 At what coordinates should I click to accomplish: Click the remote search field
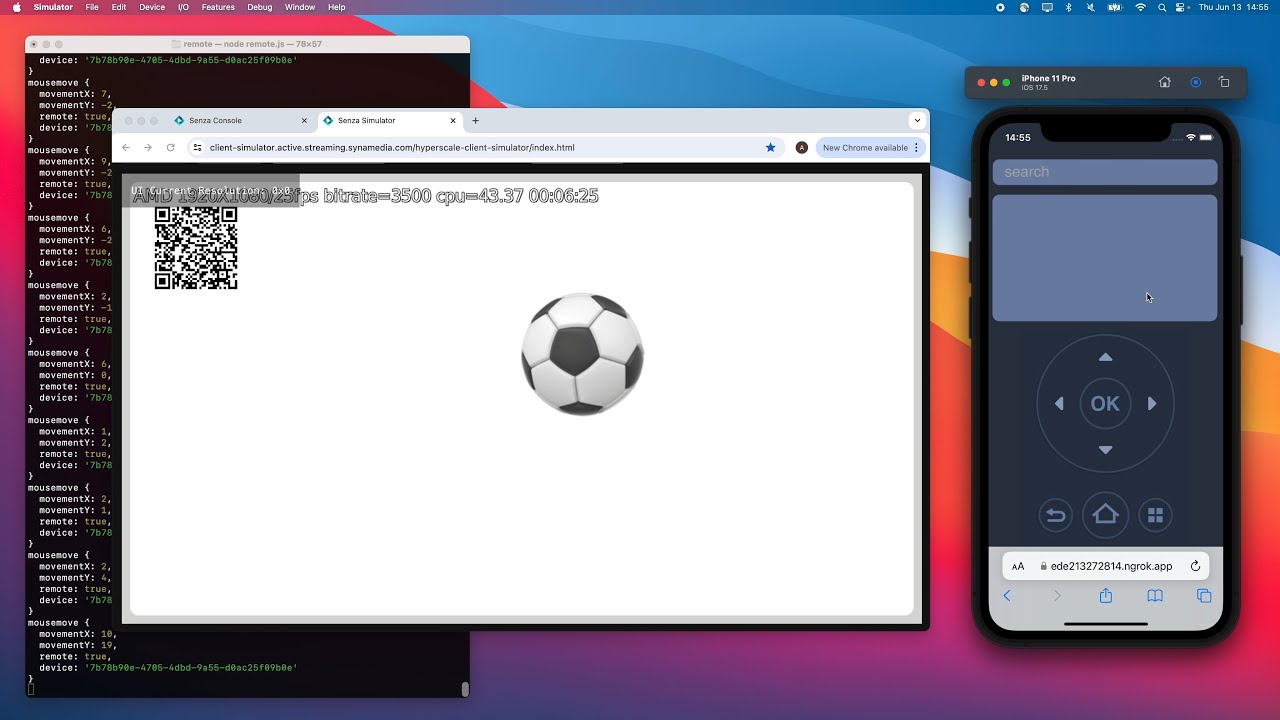click(x=1105, y=172)
